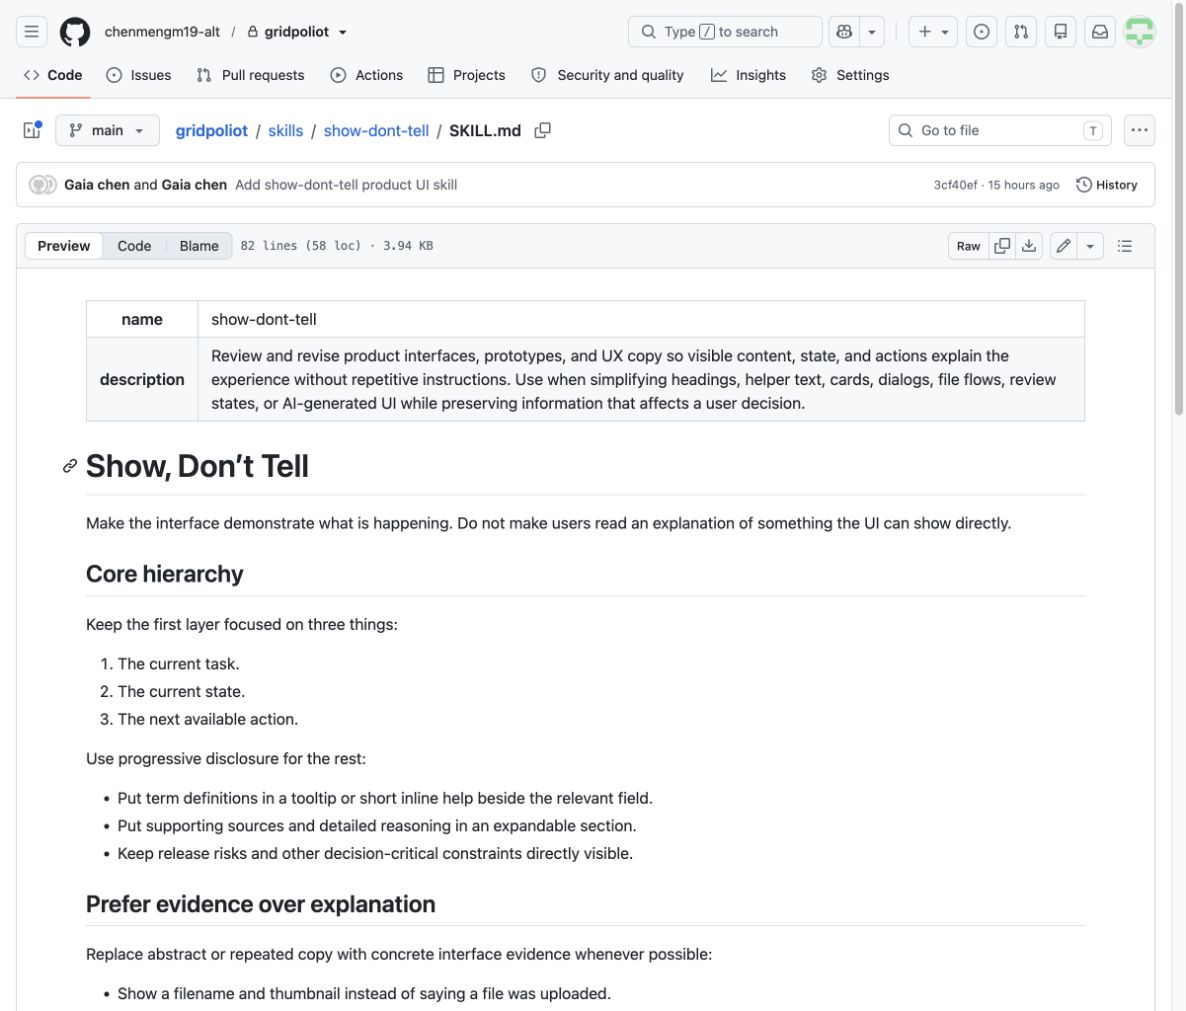
Task: Navigate to show-dont-tell folder breadcrumb
Action: [x=376, y=130]
